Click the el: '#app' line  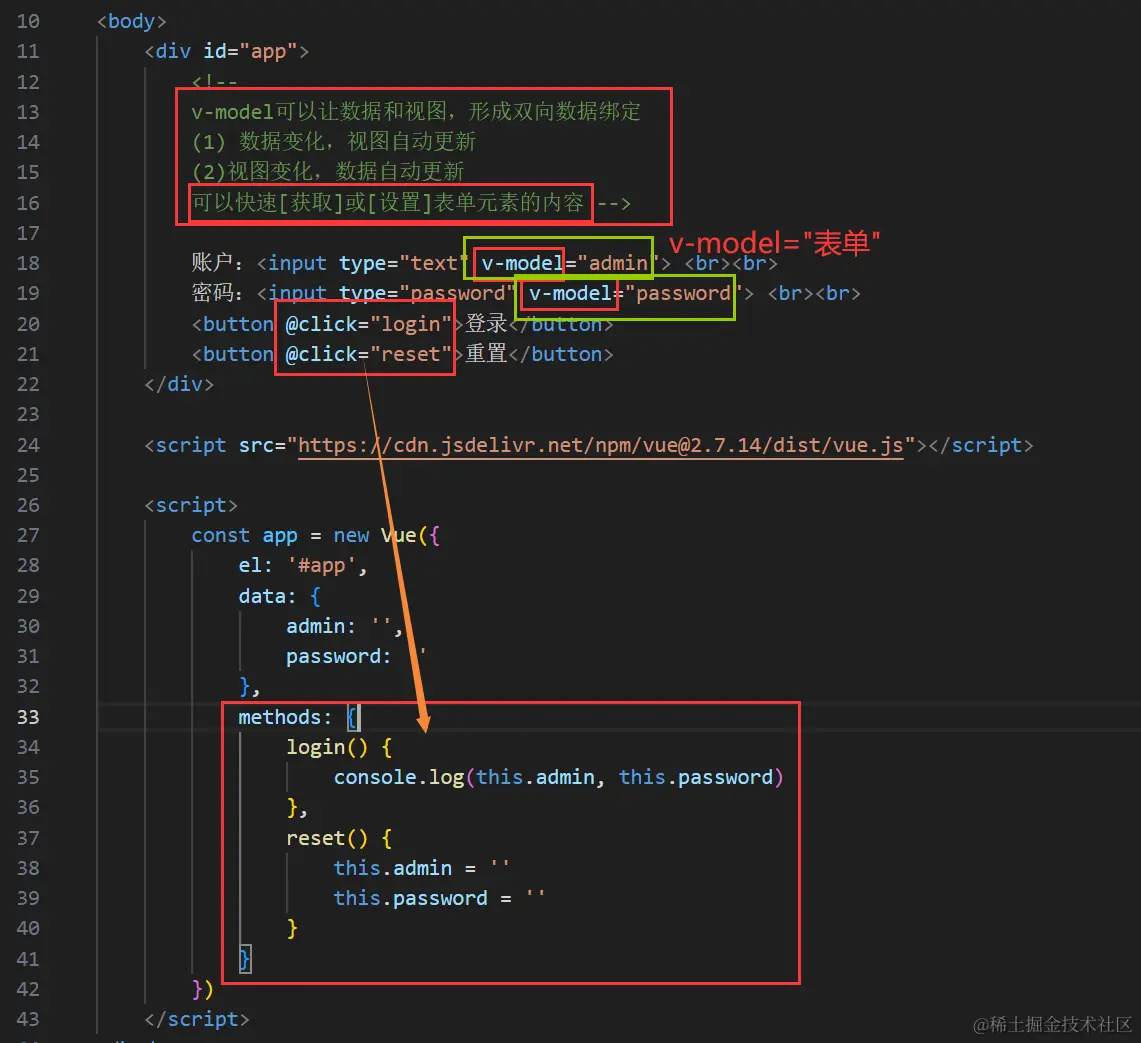point(303,566)
